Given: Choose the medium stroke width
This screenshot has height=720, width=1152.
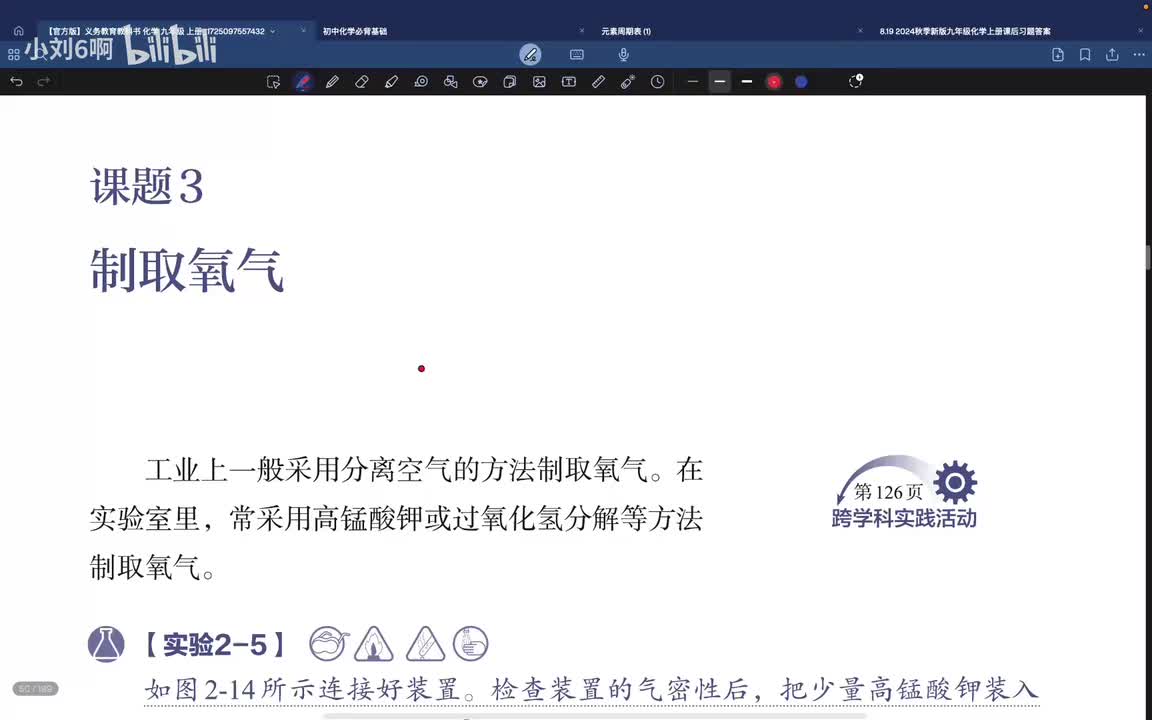Looking at the screenshot, I should click(x=720, y=82).
